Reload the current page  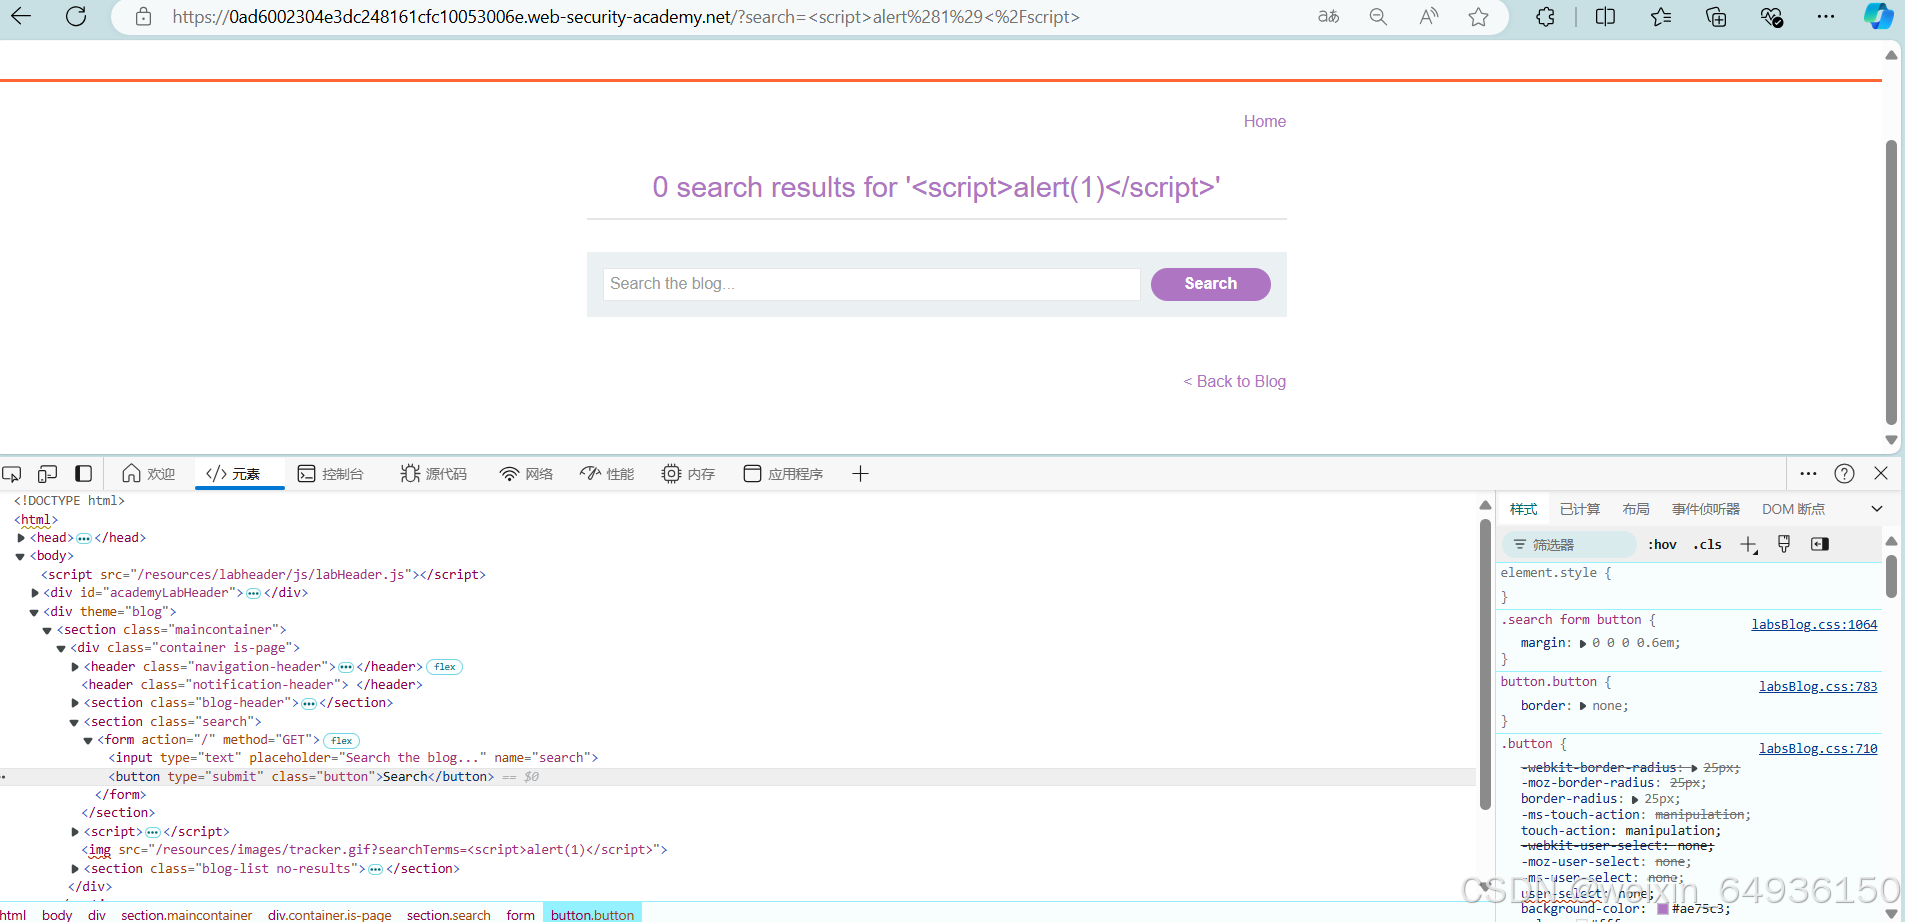tap(76, 16)
